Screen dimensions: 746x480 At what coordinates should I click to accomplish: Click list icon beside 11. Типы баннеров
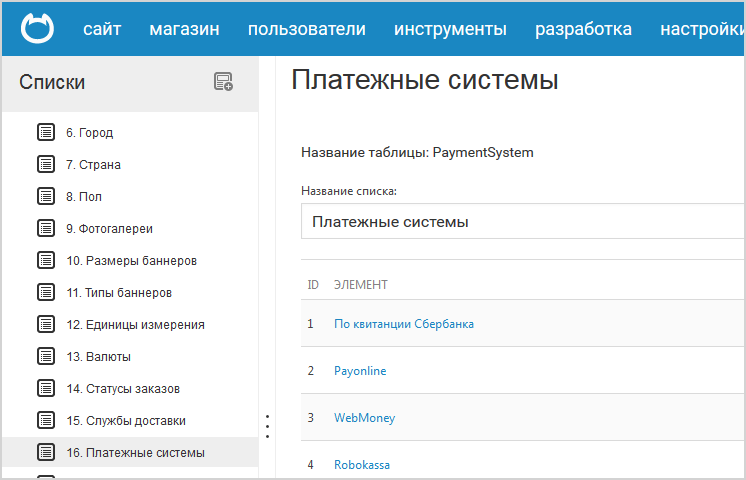click(46, 292)
